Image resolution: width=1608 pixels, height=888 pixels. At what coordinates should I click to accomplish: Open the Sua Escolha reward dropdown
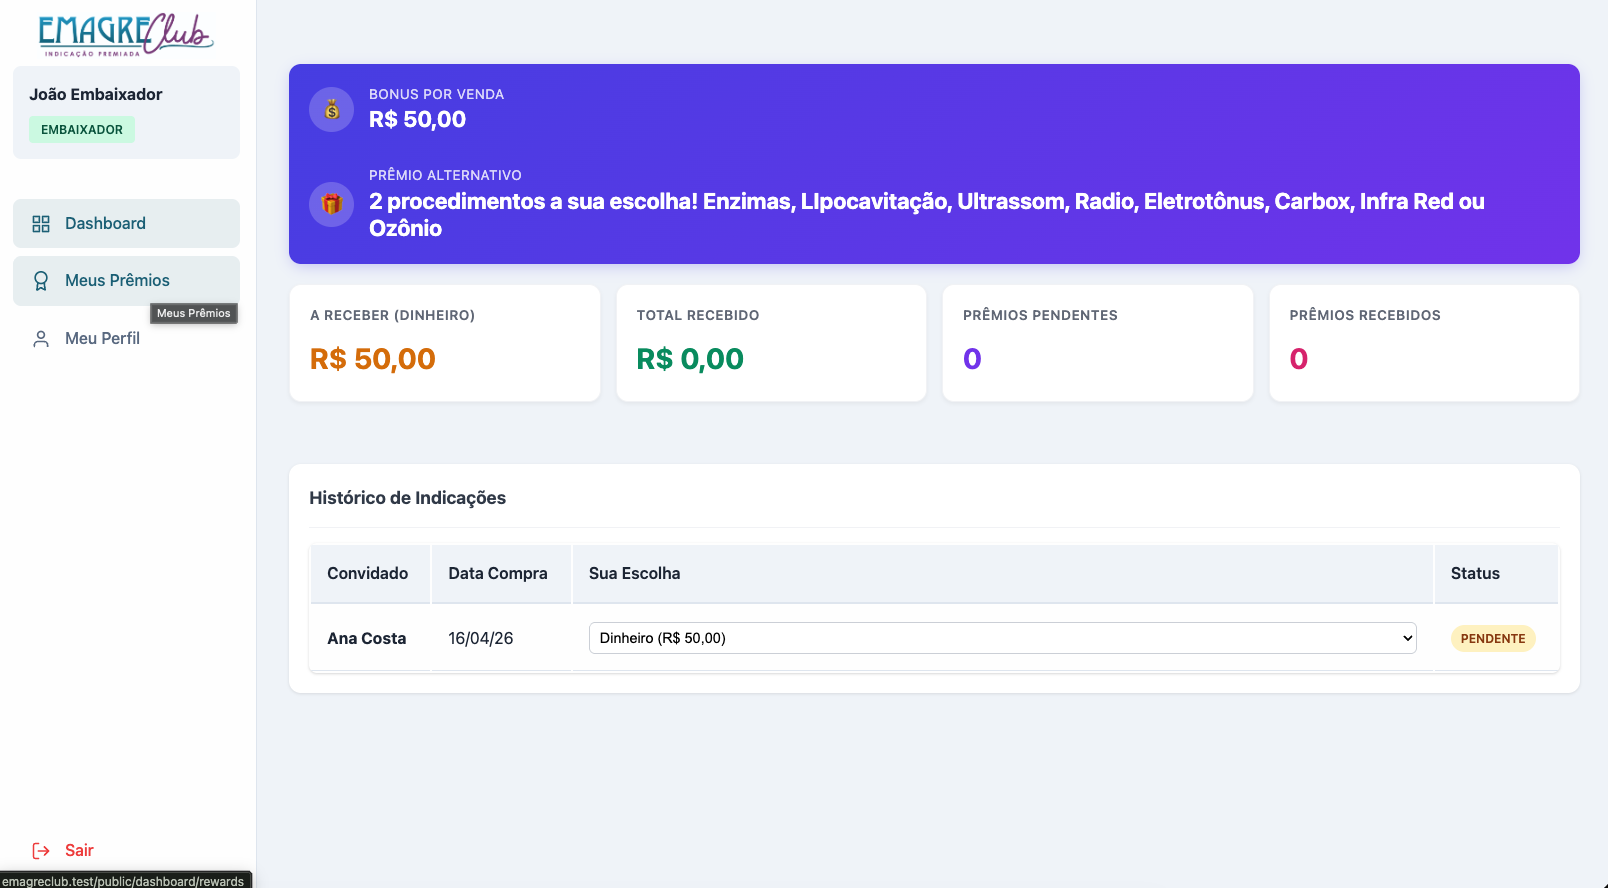coord(1001,638)
